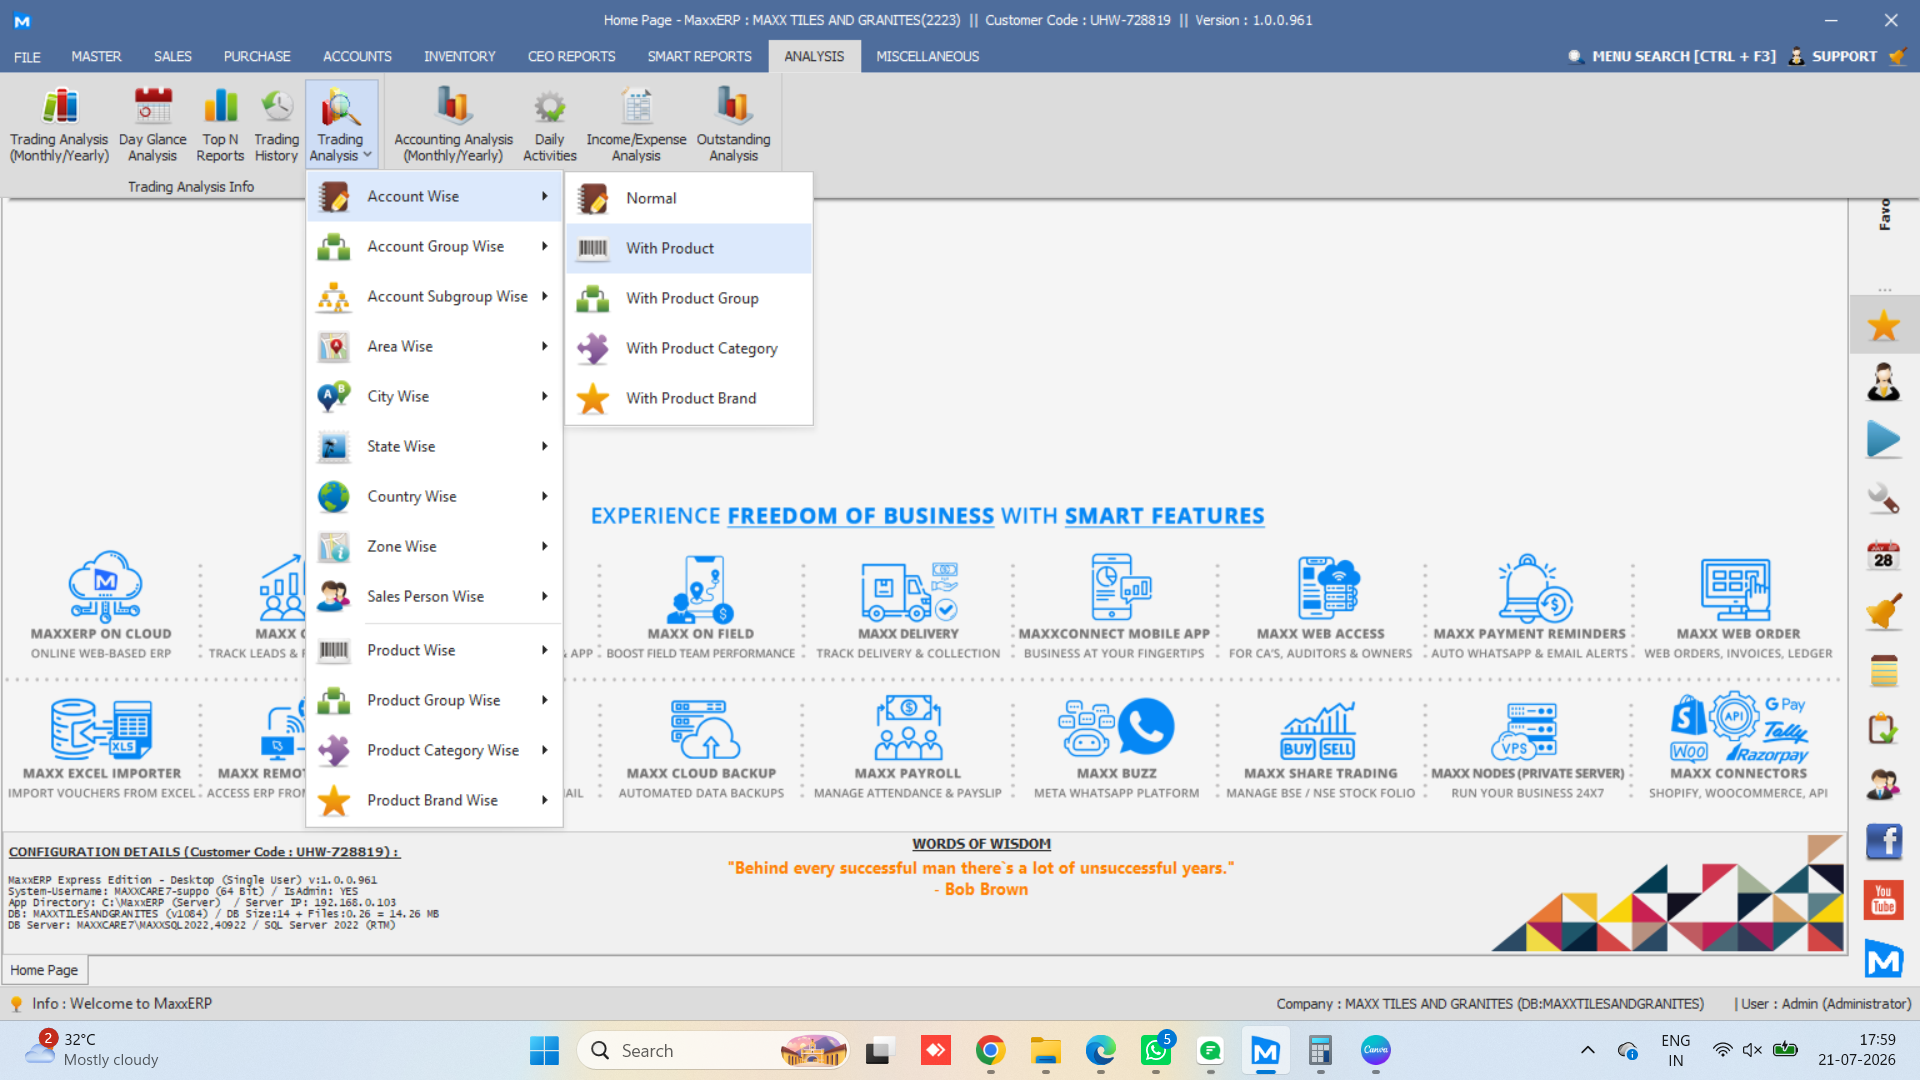Expand City Wise submenu

(x=434, y=397)
